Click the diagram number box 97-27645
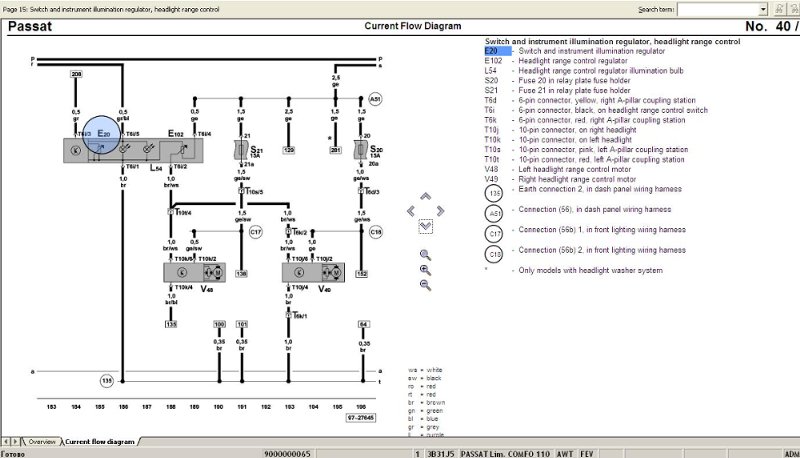The height and width of the screenshot is (458, 800). [361, 418]
